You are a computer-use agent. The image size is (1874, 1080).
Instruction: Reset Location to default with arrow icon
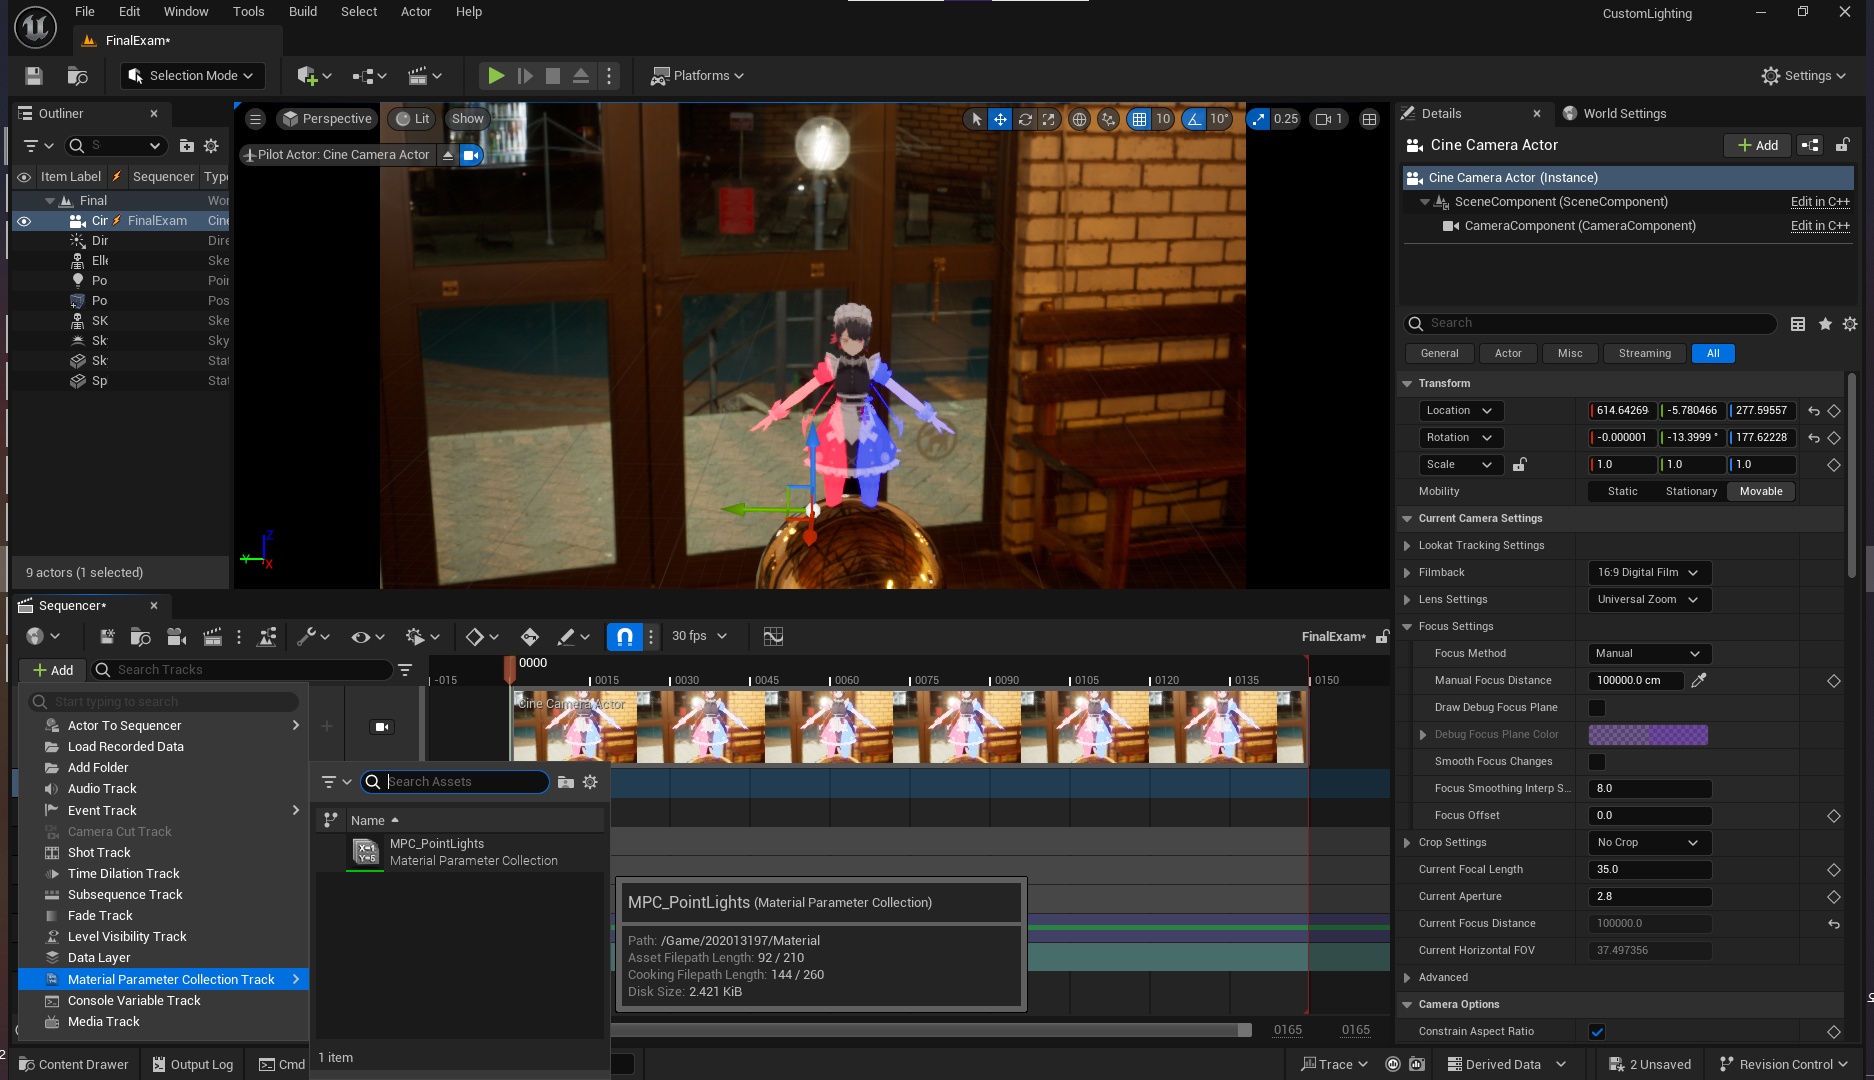pos(1813,411)
